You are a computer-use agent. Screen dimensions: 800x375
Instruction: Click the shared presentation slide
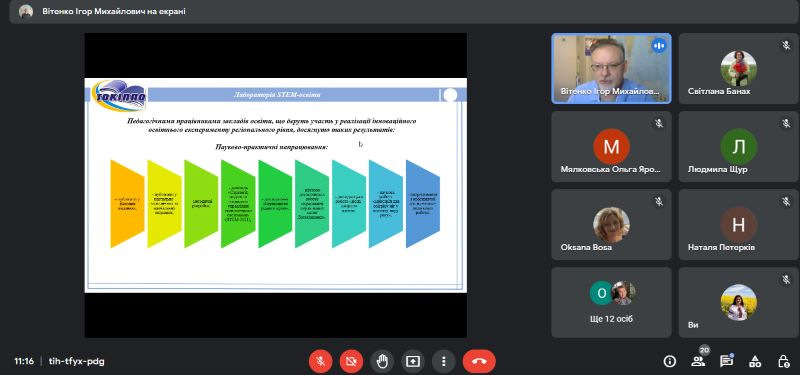(x=276, y=185)
